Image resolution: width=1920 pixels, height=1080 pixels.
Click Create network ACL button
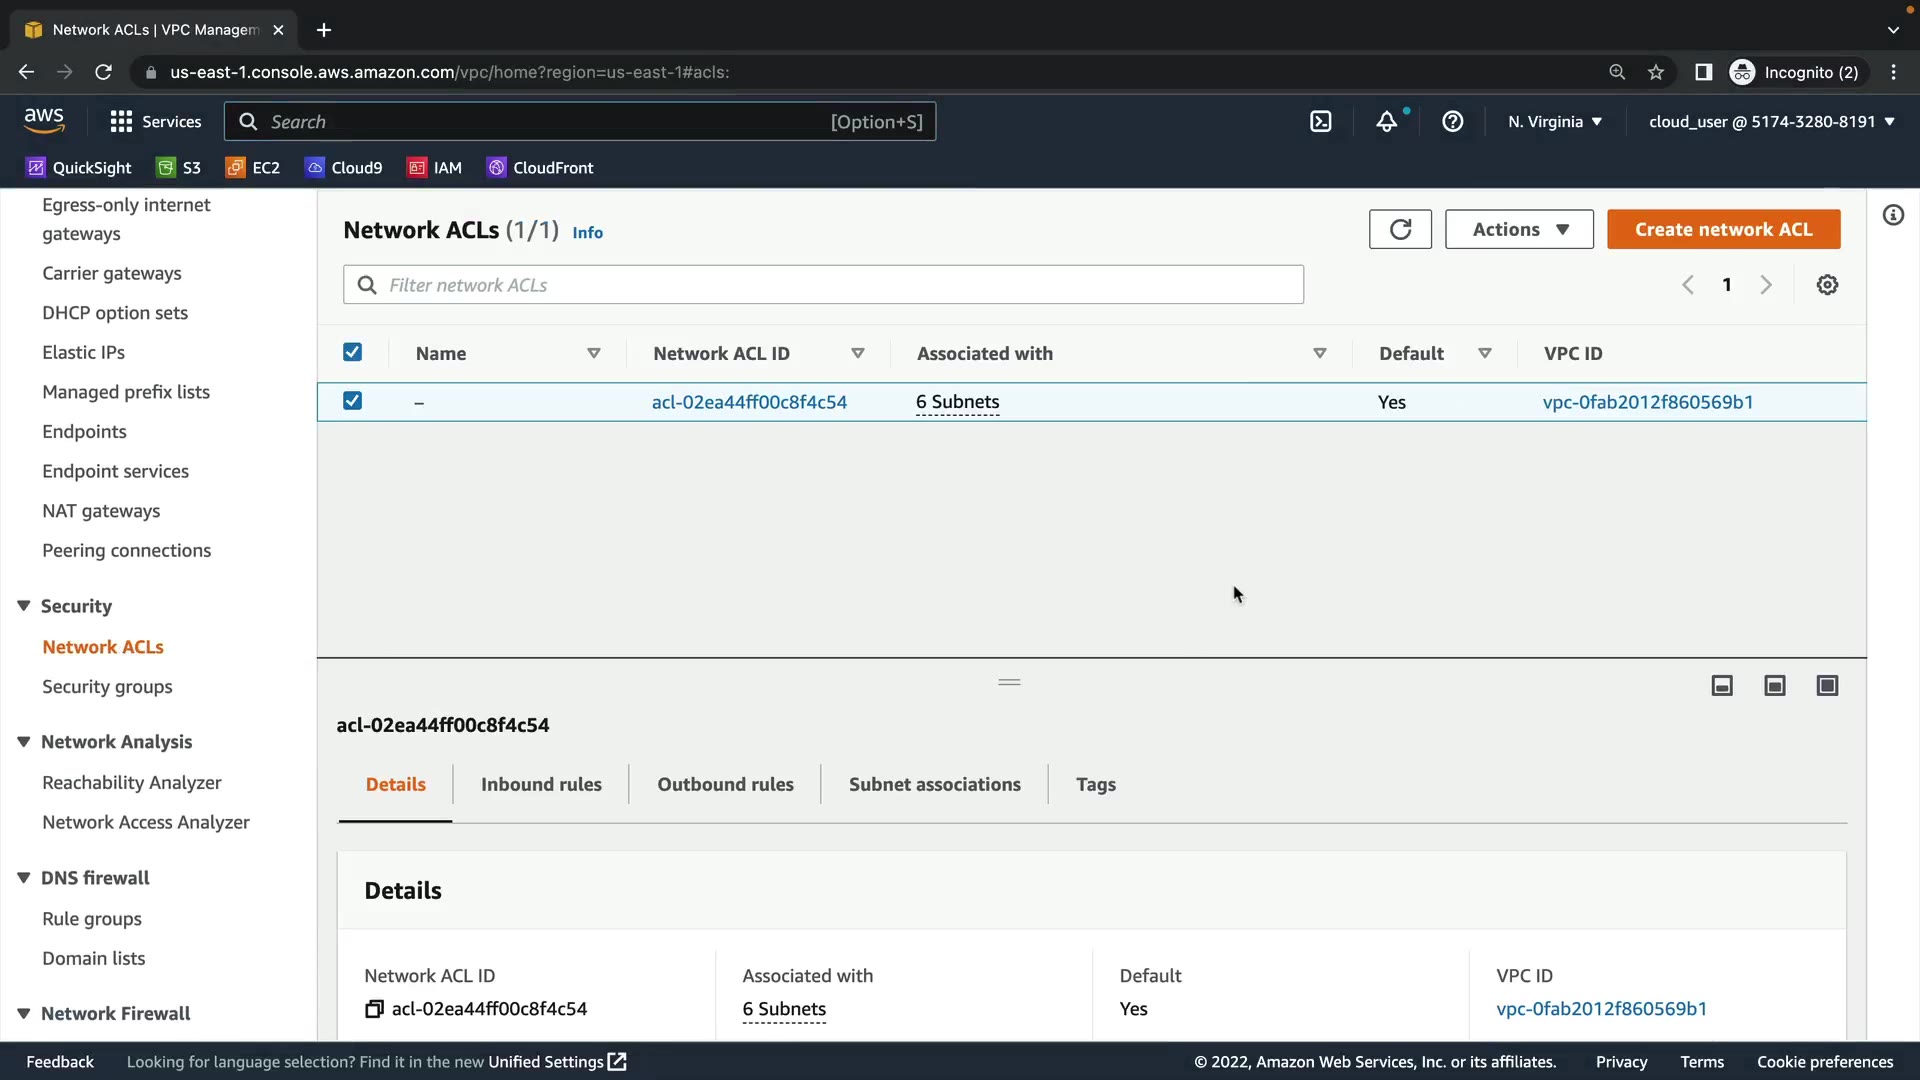click(1723, 229)
